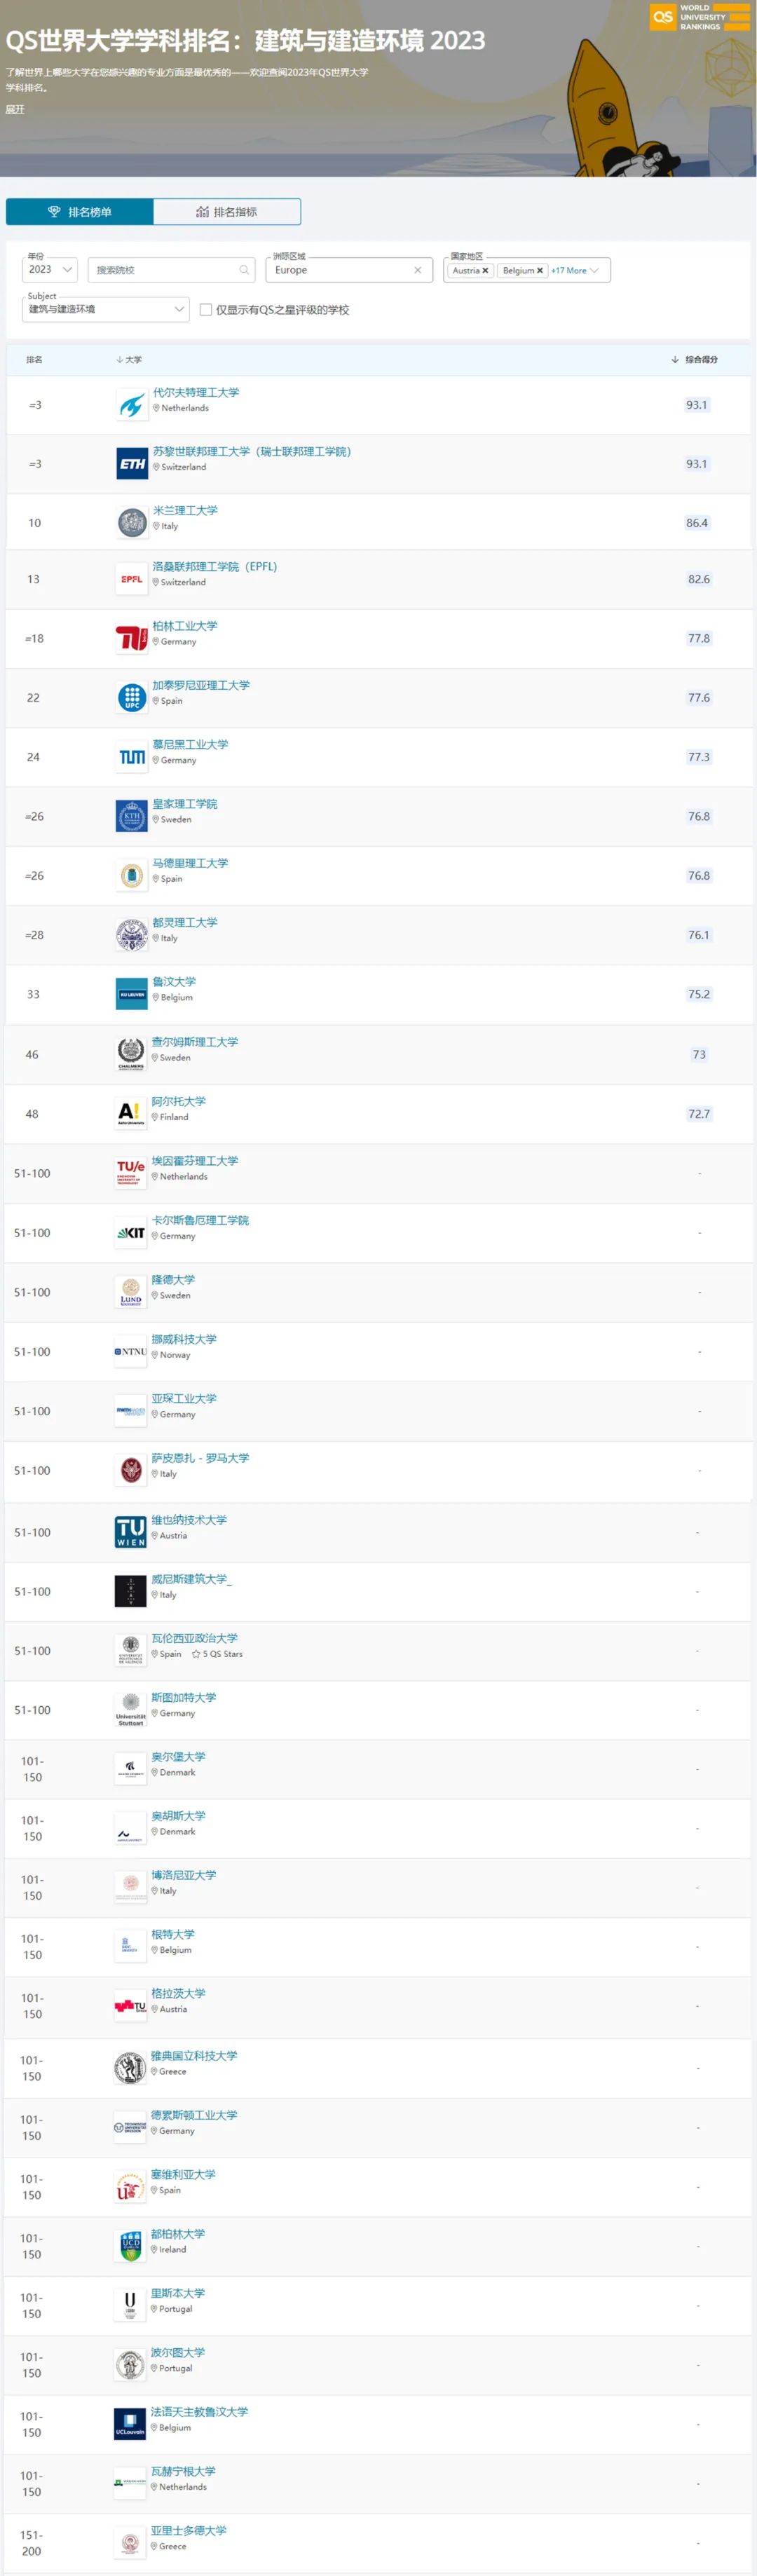
Task: Click the QS World University Rankings logo
Action: coord(699,17)
